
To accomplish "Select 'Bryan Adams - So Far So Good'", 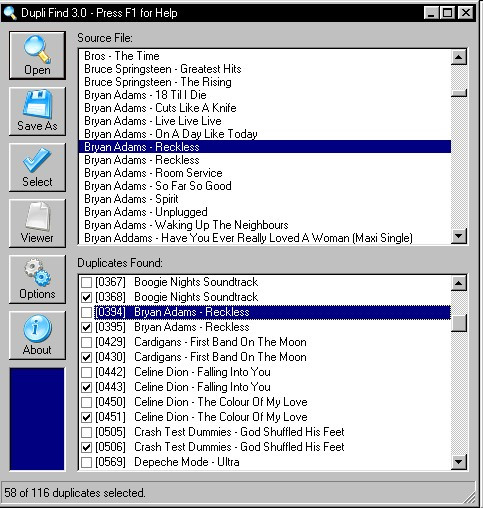I will click(x=265, y=186).
